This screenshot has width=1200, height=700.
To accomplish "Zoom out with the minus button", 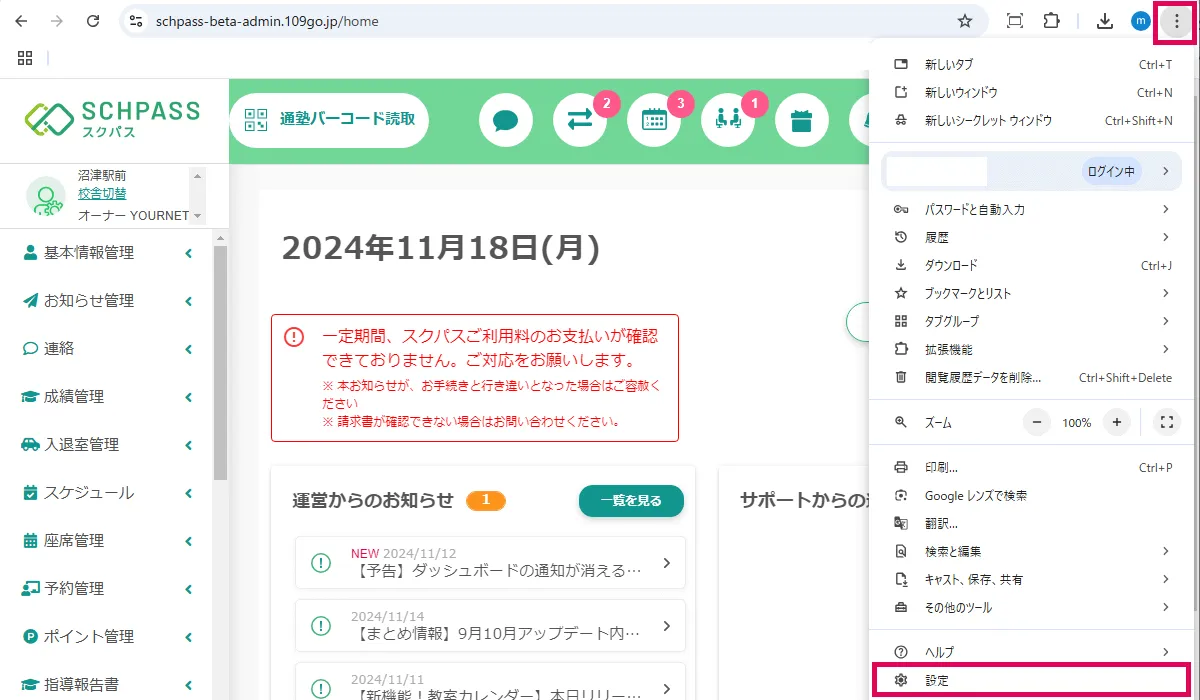I will pos(1037,422).
